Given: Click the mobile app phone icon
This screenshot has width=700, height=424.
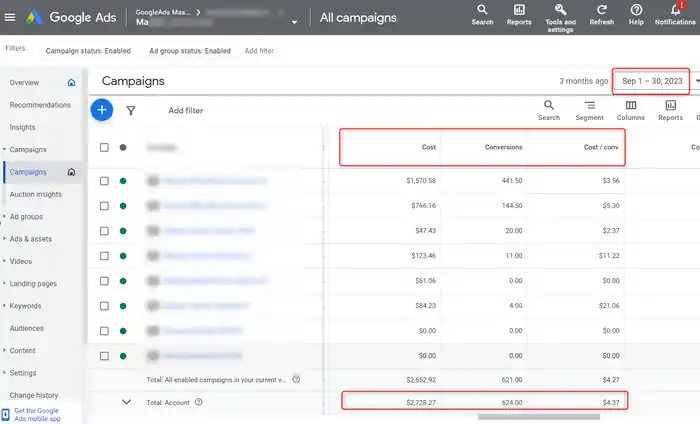Looking at the screenshot, I should tap(5, 415).
